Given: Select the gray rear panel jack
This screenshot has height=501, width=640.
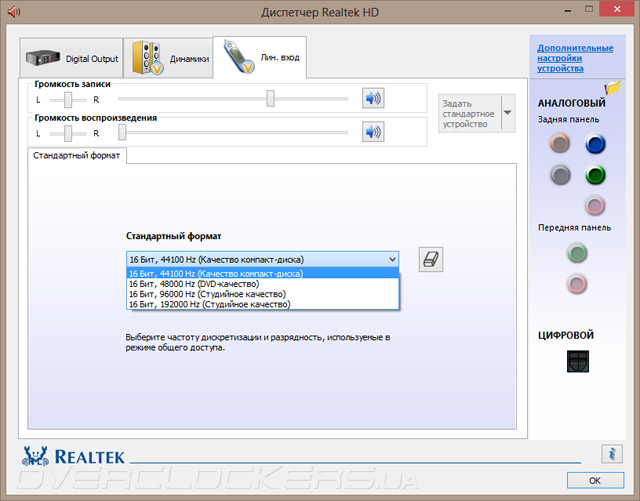Looking at the screenshot, I should [x=560, y=175].
